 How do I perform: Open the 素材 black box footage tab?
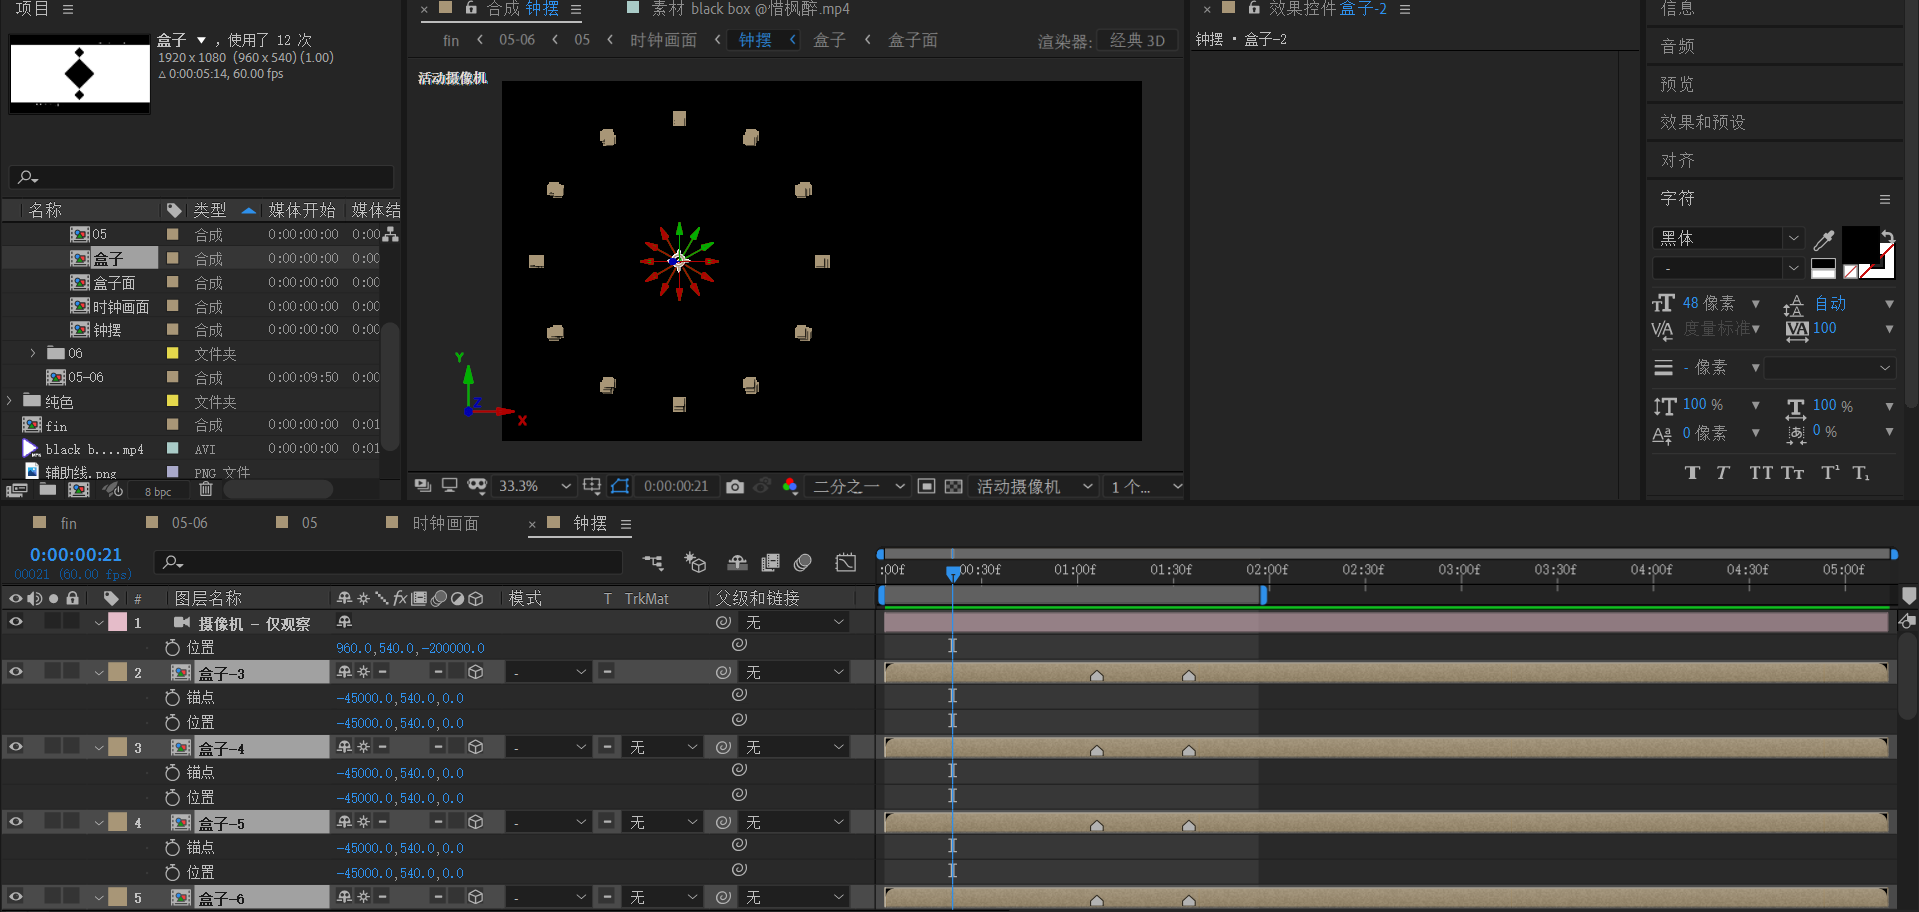pyautogui.click(x=750, y=9)
